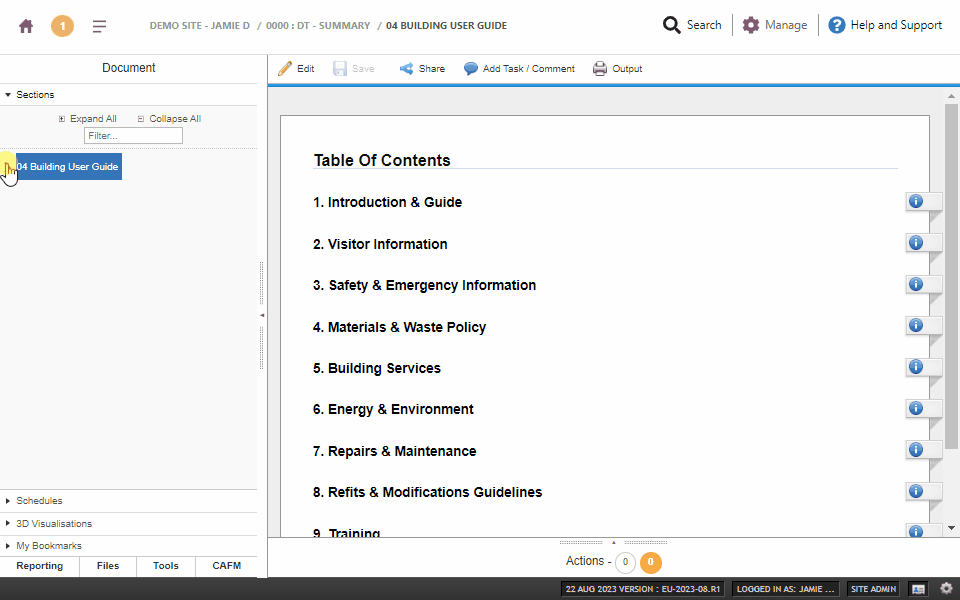Screen dimensions: 960x600
Task: Open 2. Visitor Information section
Action: point(380,244)
